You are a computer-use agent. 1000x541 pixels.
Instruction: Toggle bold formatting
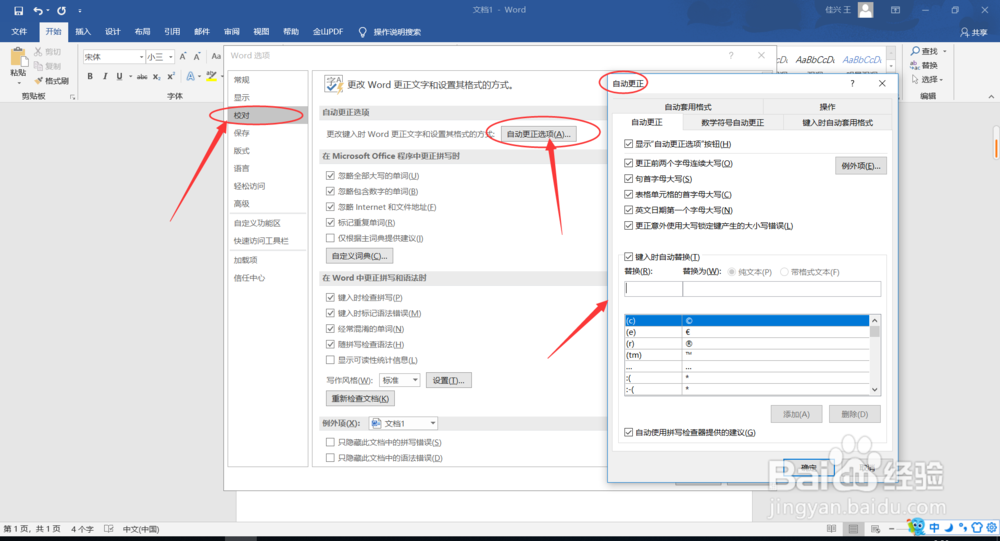[90, 77]
